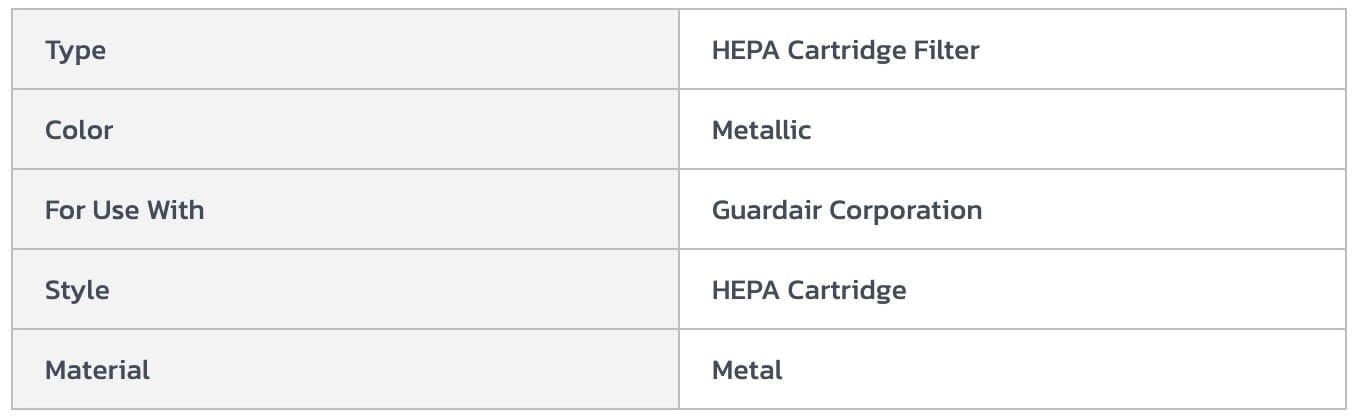The width and height of the screenshot is (1360, 420).
Task: Select the Metal material value
Action: click(747, 370)
